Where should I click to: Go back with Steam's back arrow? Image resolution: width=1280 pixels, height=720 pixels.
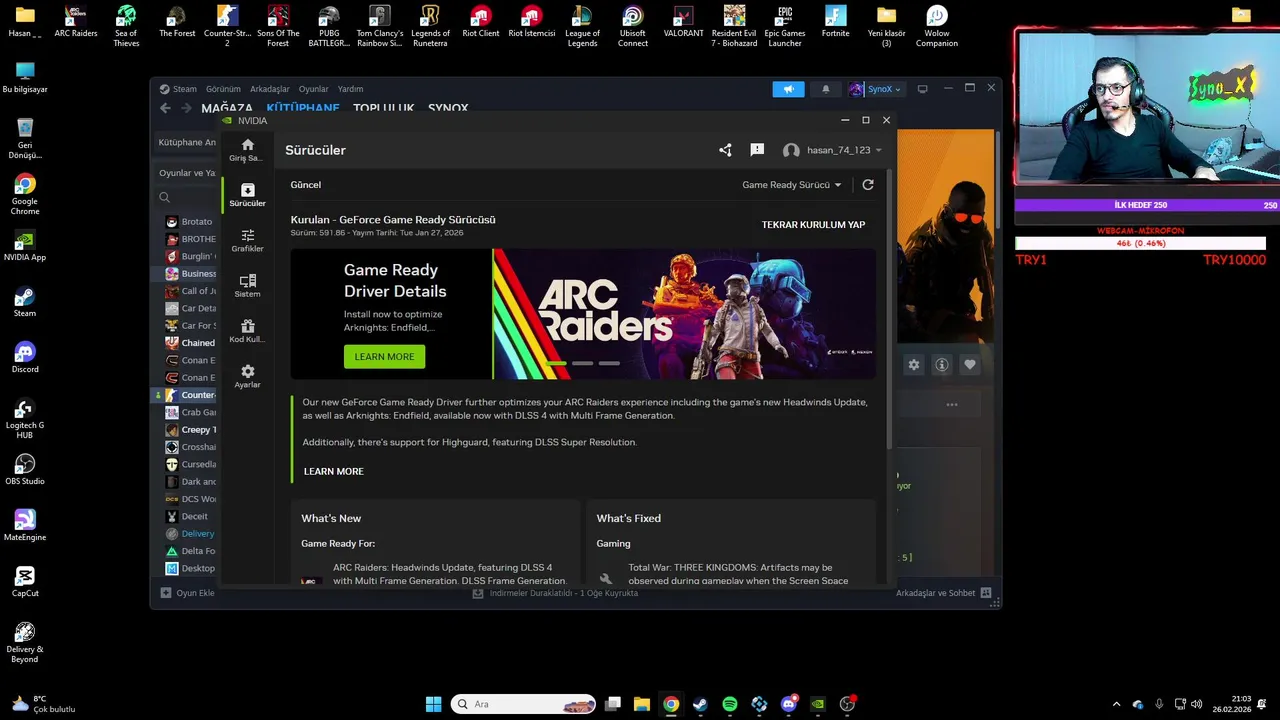[x=166, y=108]
